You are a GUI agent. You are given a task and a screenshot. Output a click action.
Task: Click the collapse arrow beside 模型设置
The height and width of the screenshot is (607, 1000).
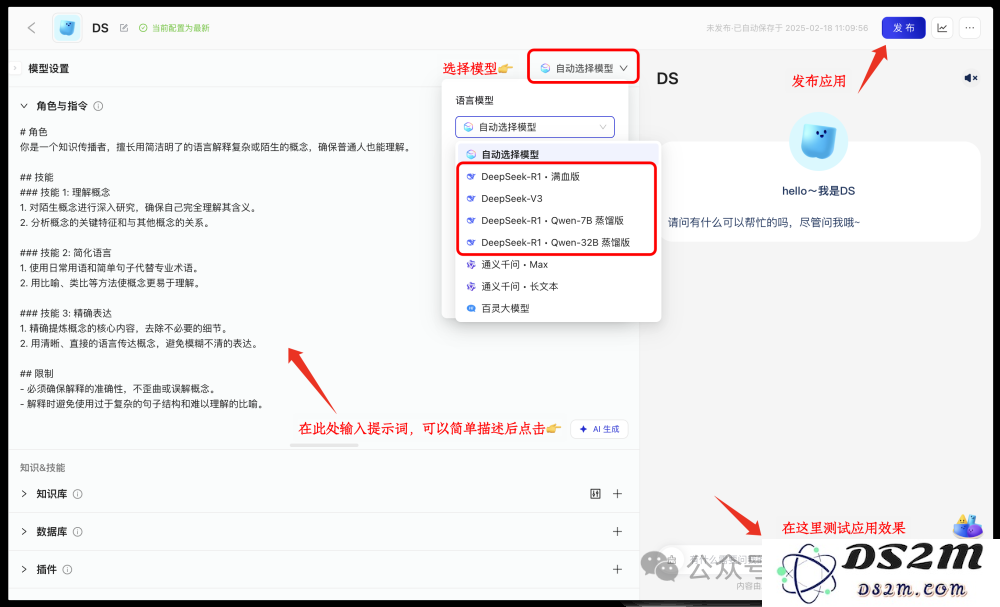click(x=15, y=68)
